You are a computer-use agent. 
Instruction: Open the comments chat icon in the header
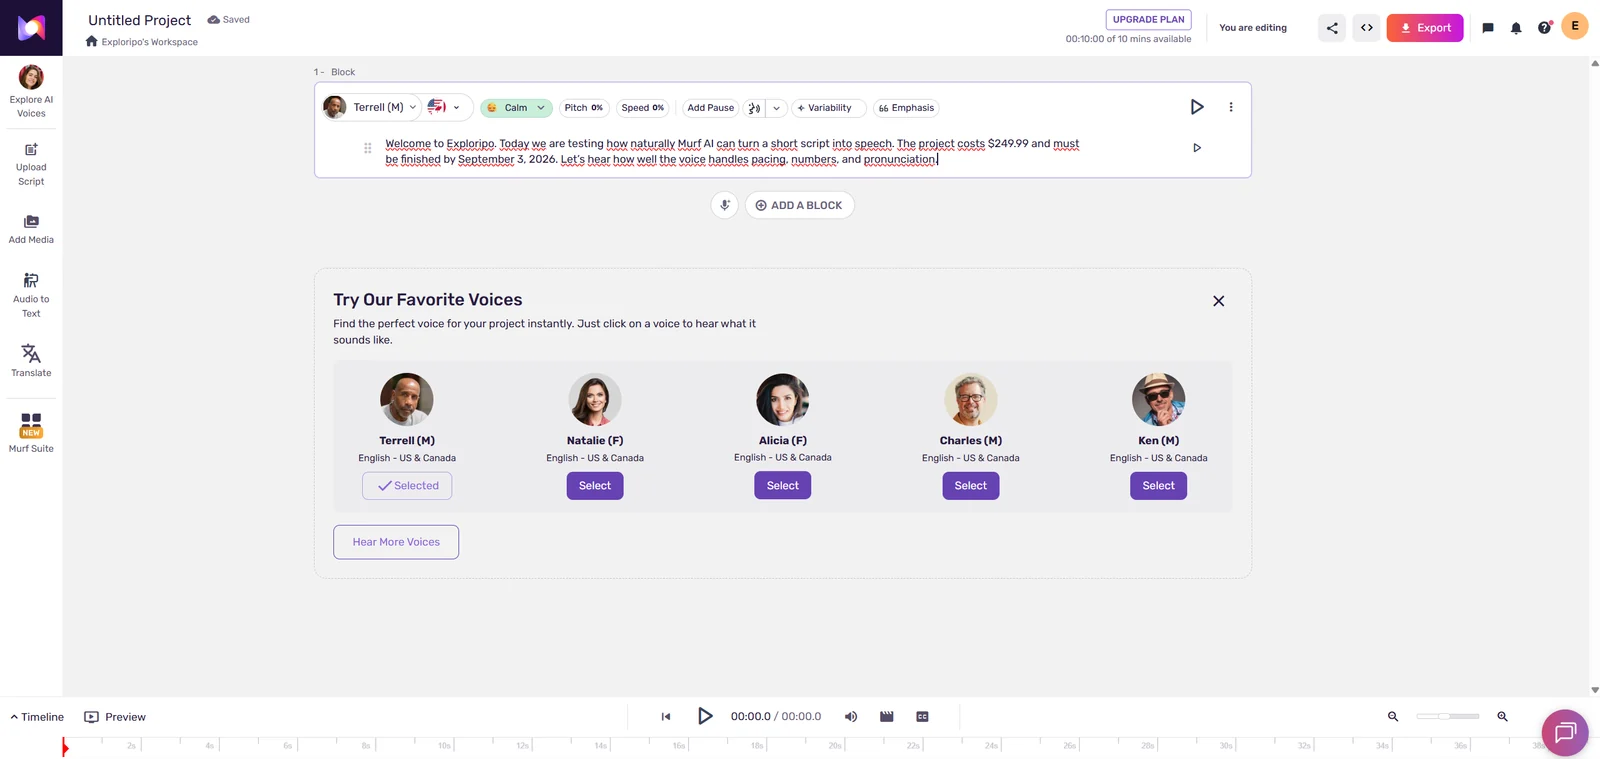tap(1488, 28)
